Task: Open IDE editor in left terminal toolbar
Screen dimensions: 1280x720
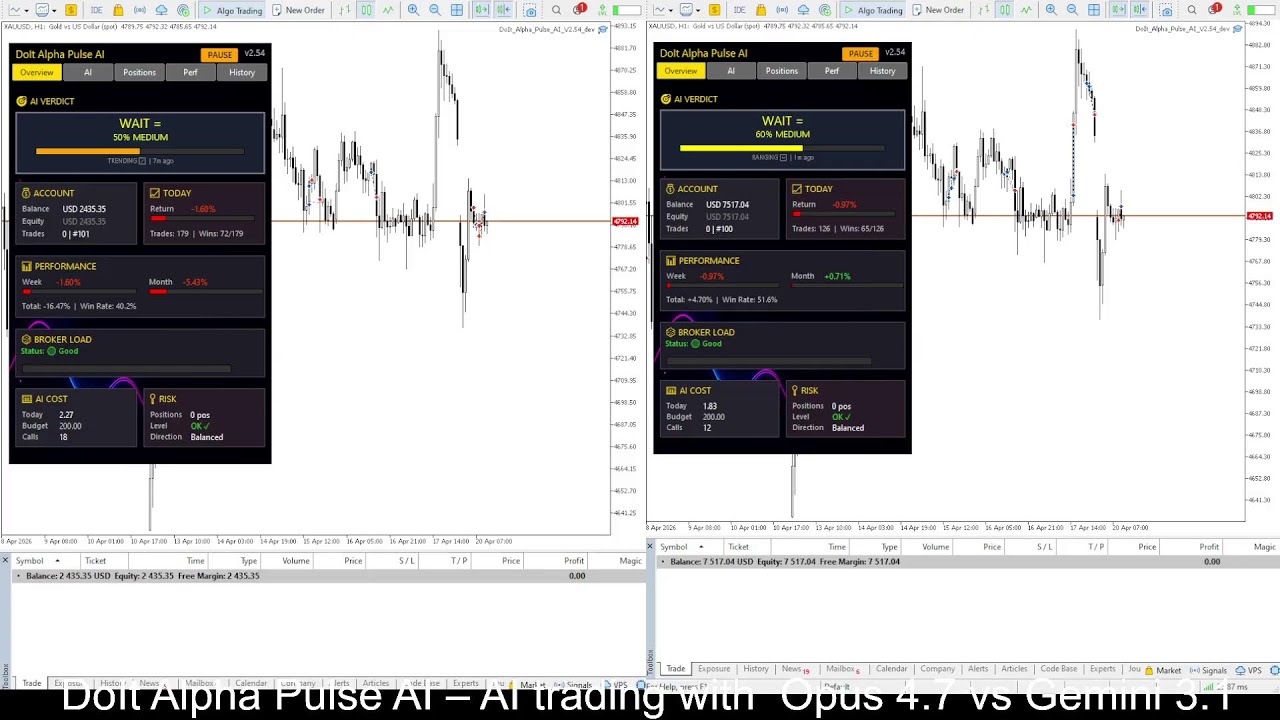Action: point(96,10)
